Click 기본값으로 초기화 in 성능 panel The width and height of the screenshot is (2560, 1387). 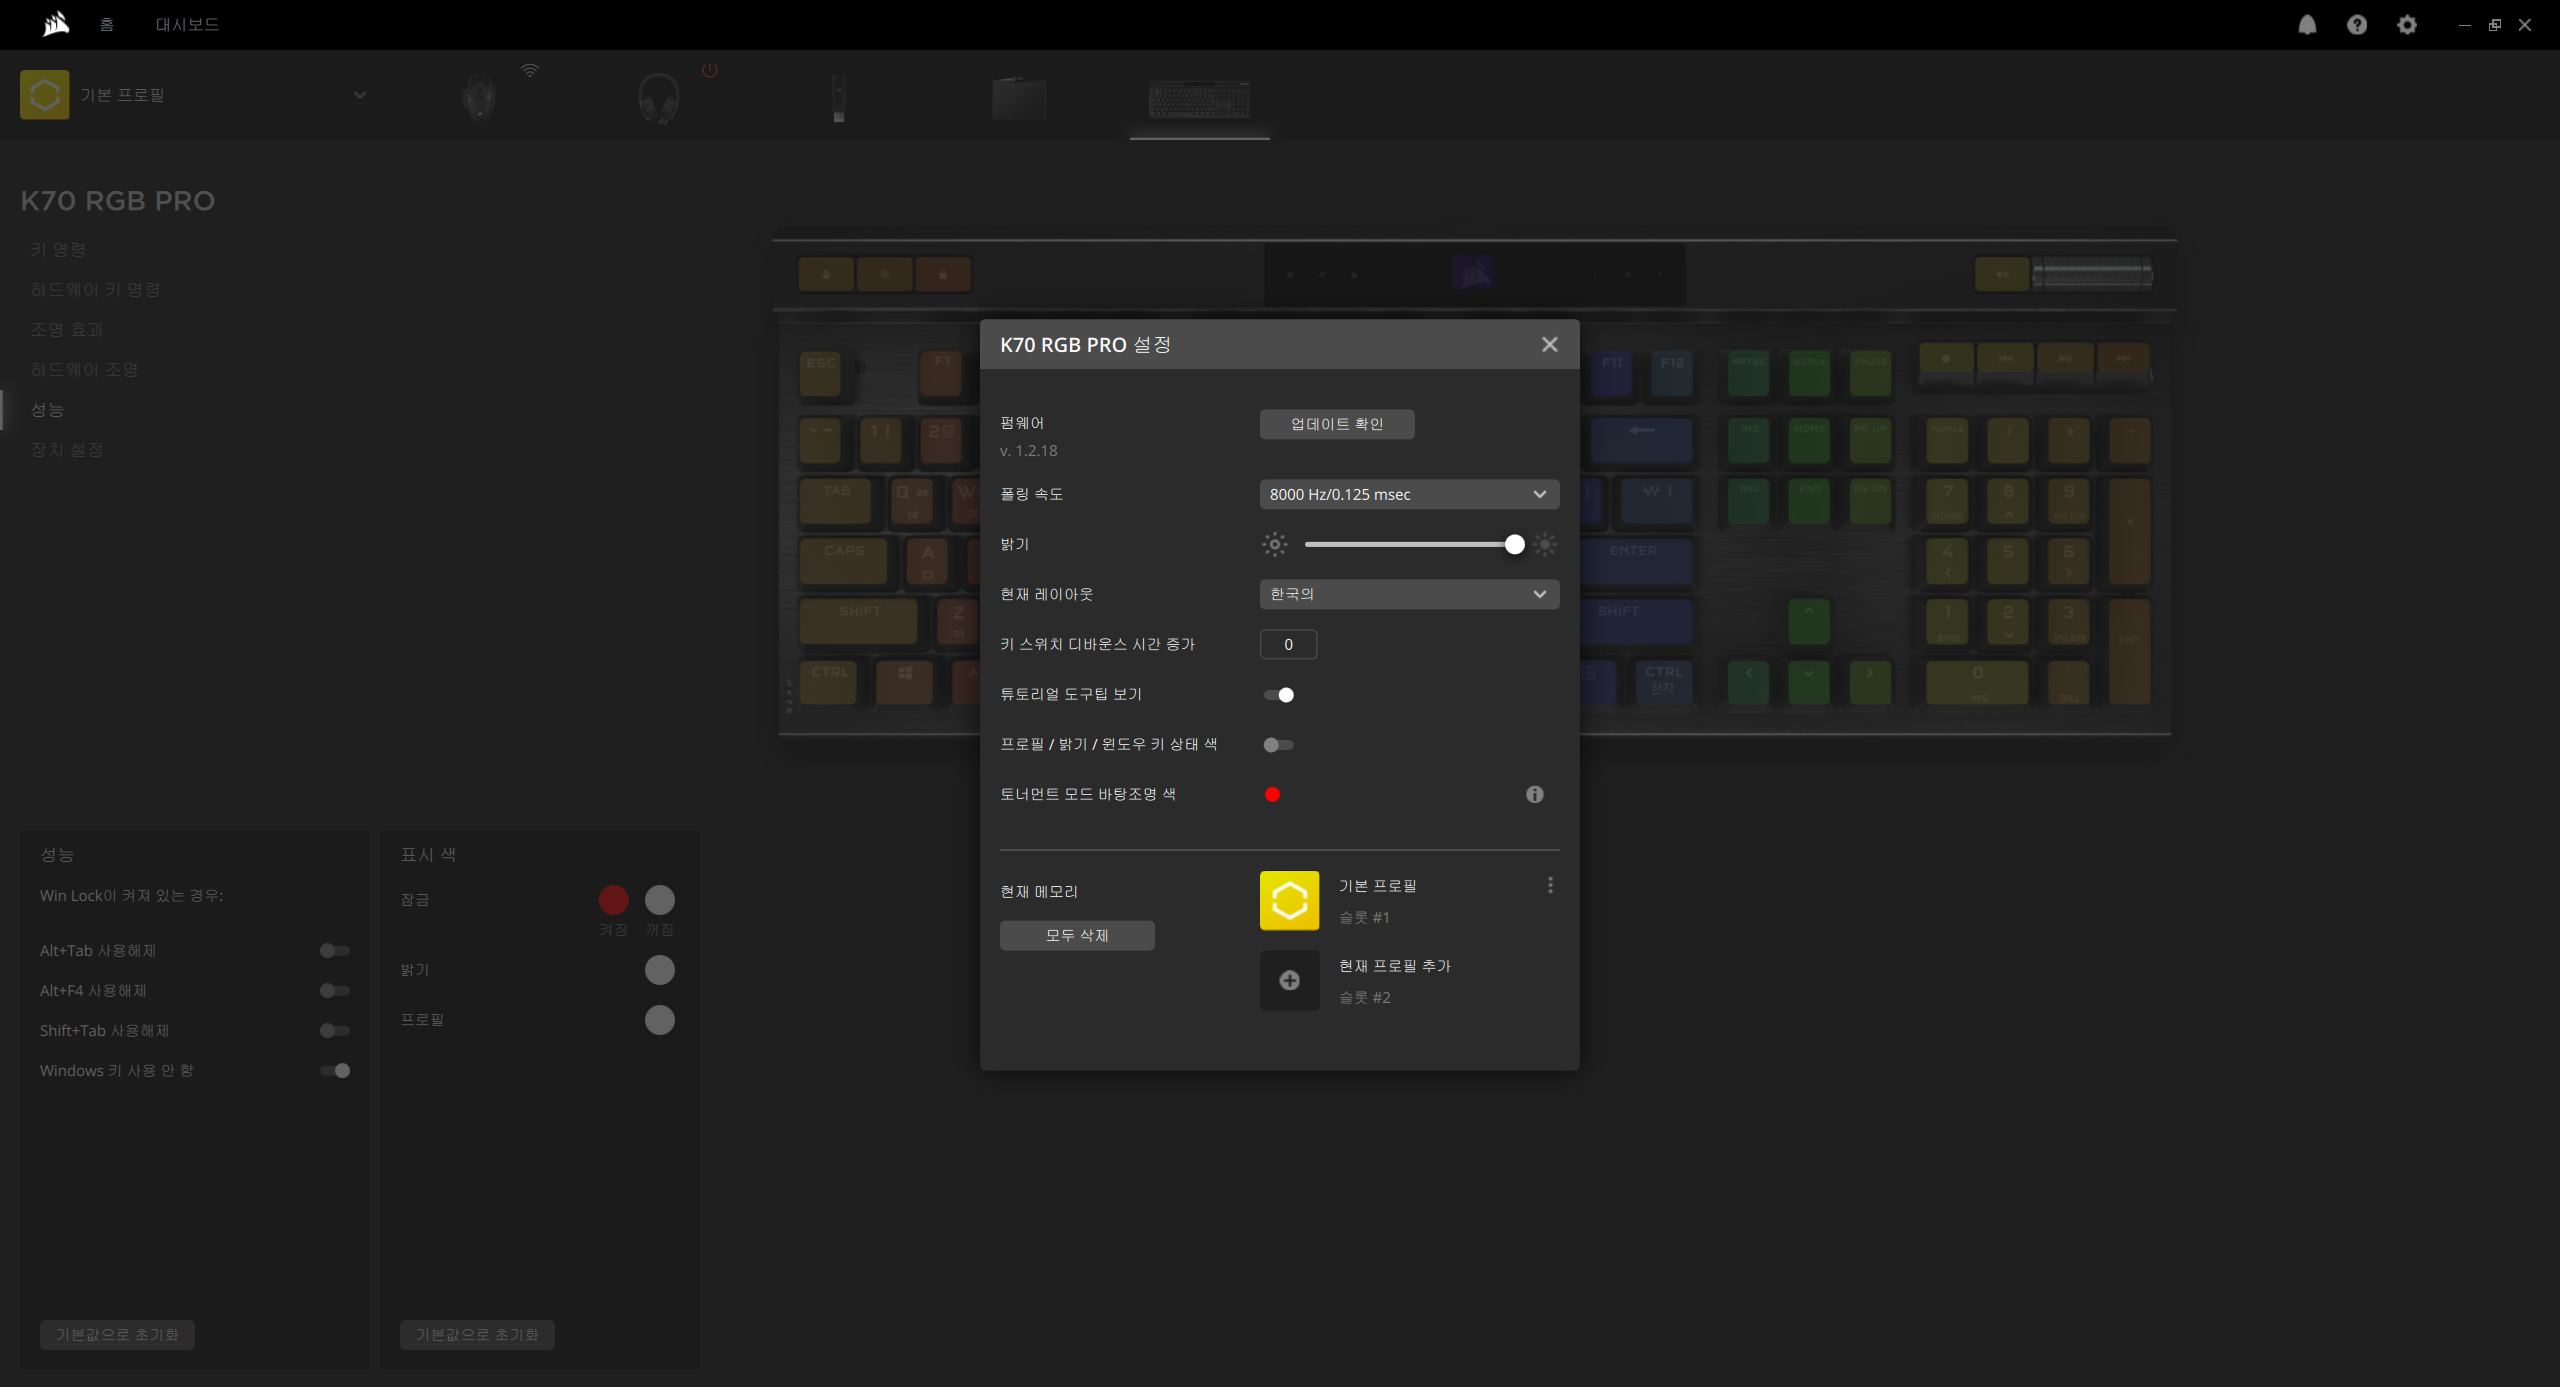point(117,1334)
